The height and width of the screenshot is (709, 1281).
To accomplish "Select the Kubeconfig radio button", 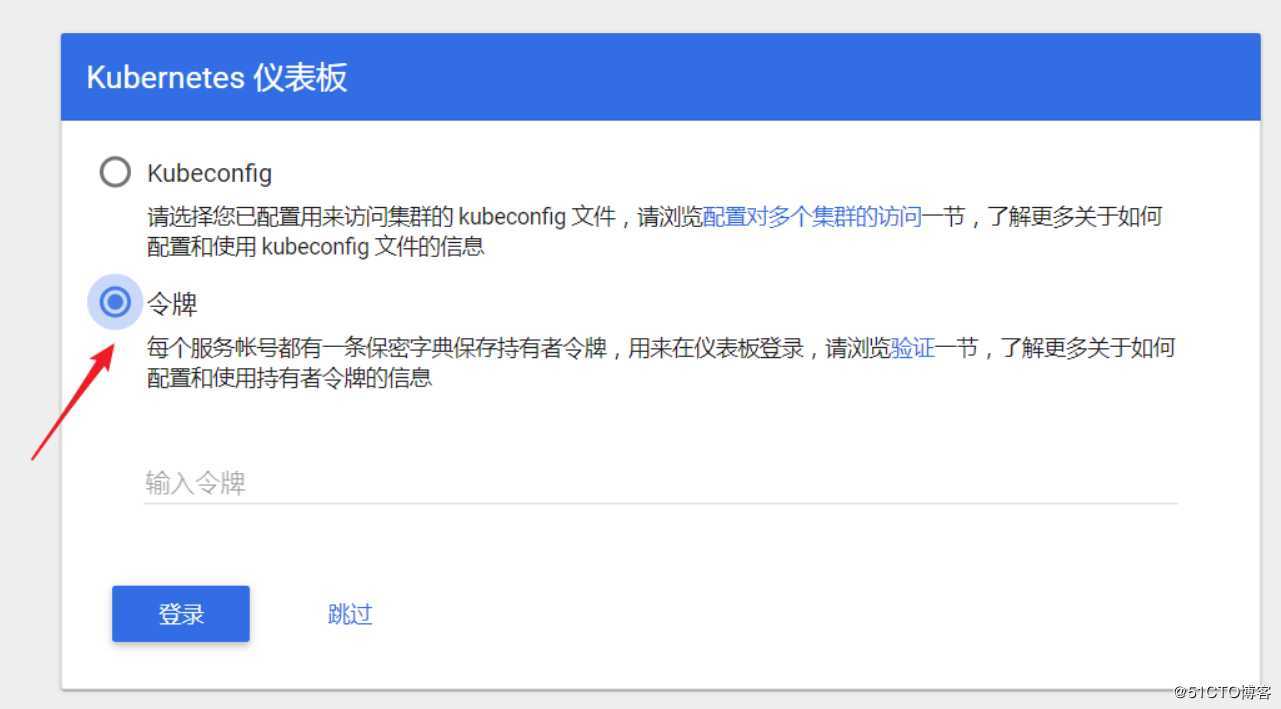I will [x=115, y=172].
